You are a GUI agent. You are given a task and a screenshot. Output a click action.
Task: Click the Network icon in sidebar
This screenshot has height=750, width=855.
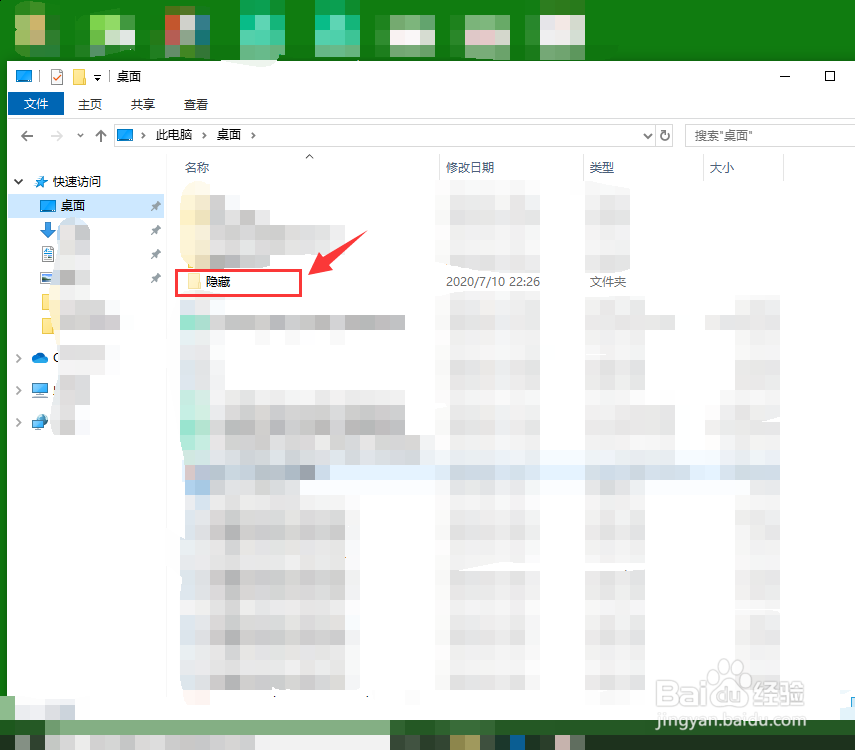[x=40, y=422]
